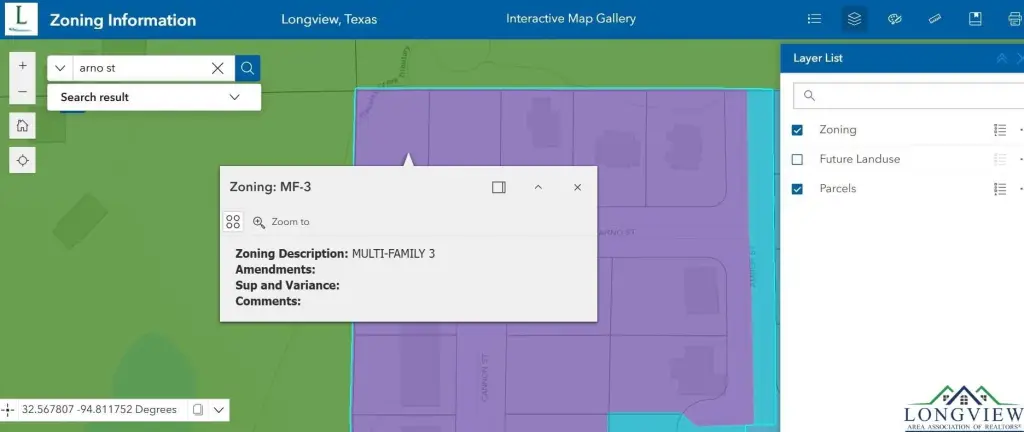Zoom in on the map

[x=23, y=65]
